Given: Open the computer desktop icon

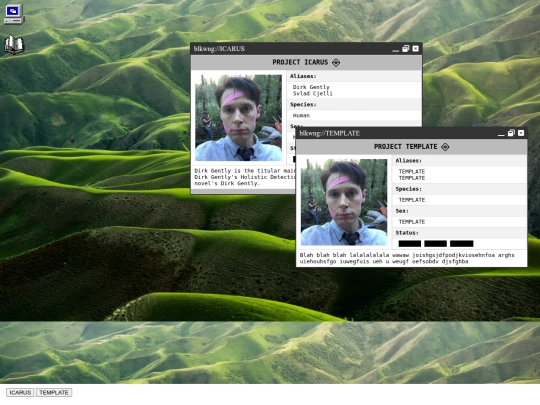Looking at the screenshot, I should click(x=14, y=14).
